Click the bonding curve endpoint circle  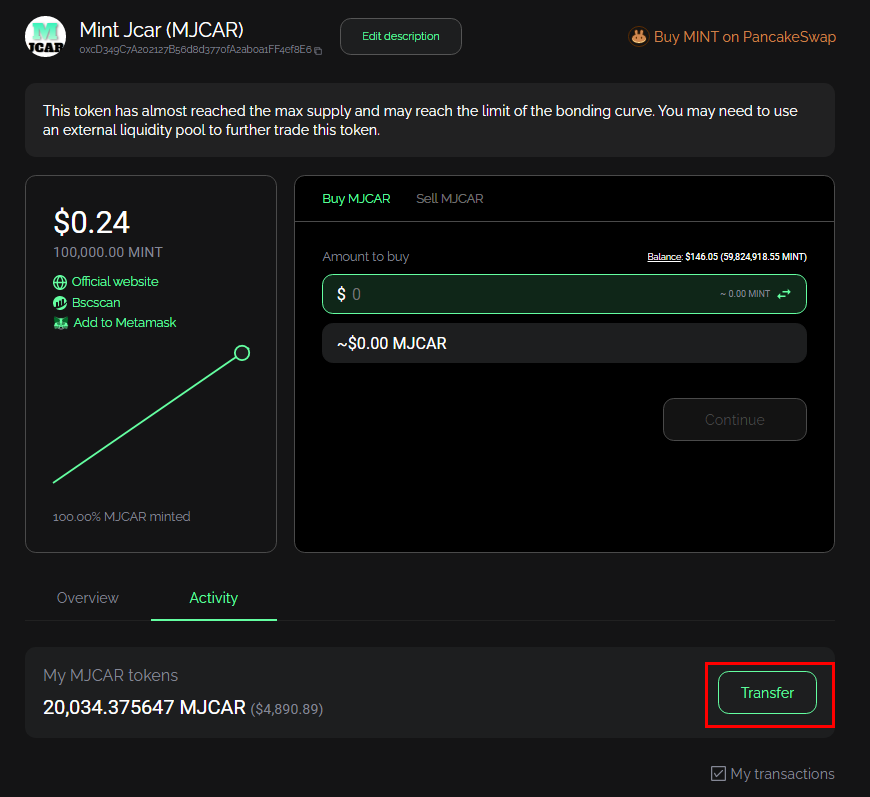[242, 353]
